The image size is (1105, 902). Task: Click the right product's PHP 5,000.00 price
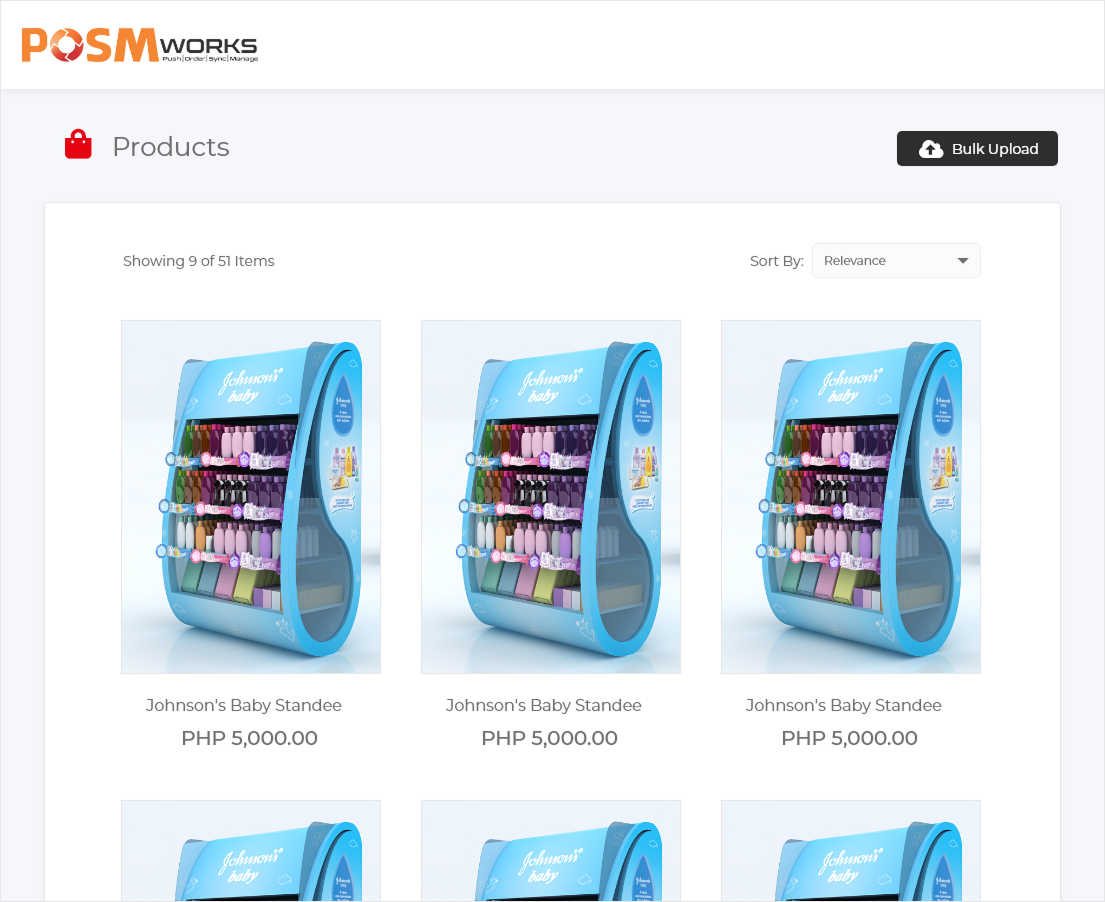(849, 738)
